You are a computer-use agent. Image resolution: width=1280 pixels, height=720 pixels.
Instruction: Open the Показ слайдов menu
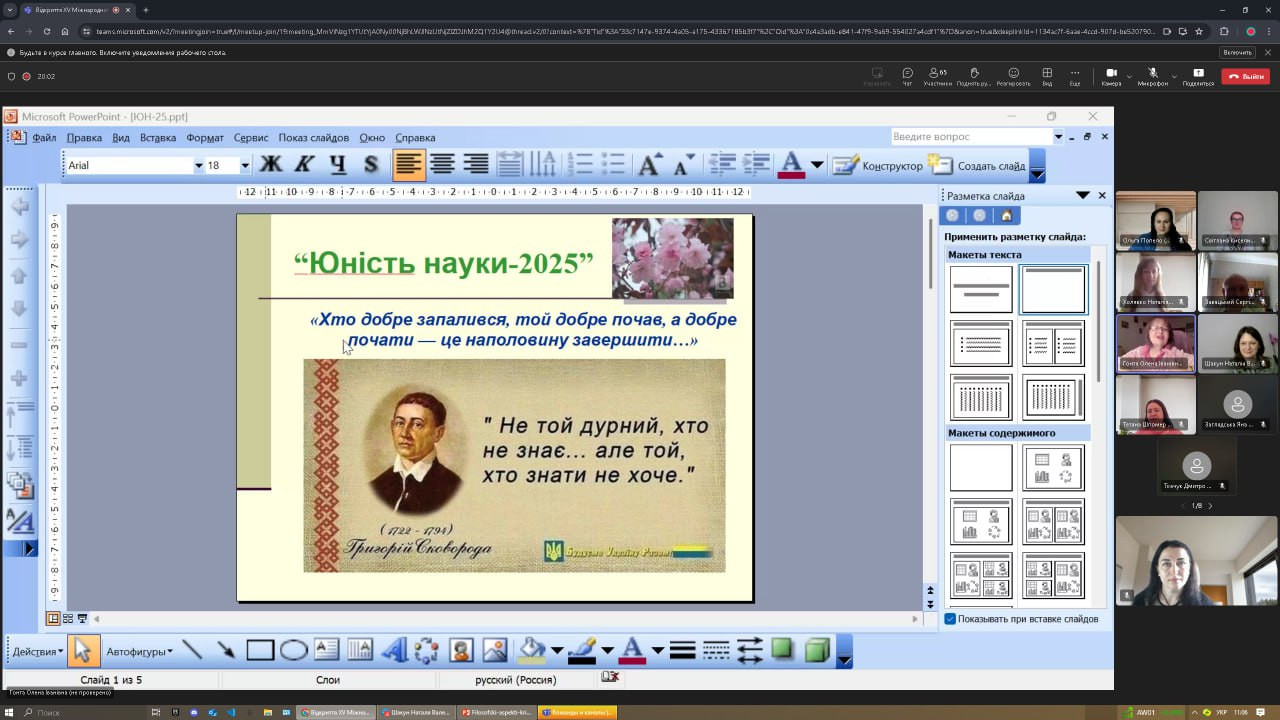[313, 138]
